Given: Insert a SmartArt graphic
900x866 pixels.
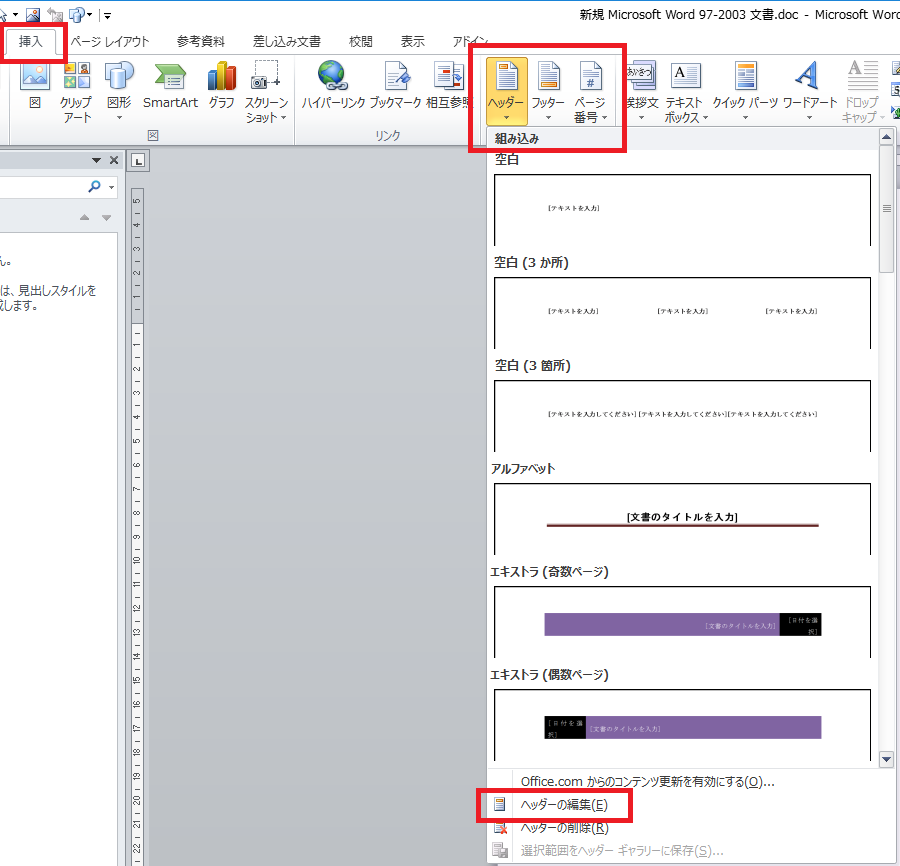Looking at the screenshot, I should 170,86.
